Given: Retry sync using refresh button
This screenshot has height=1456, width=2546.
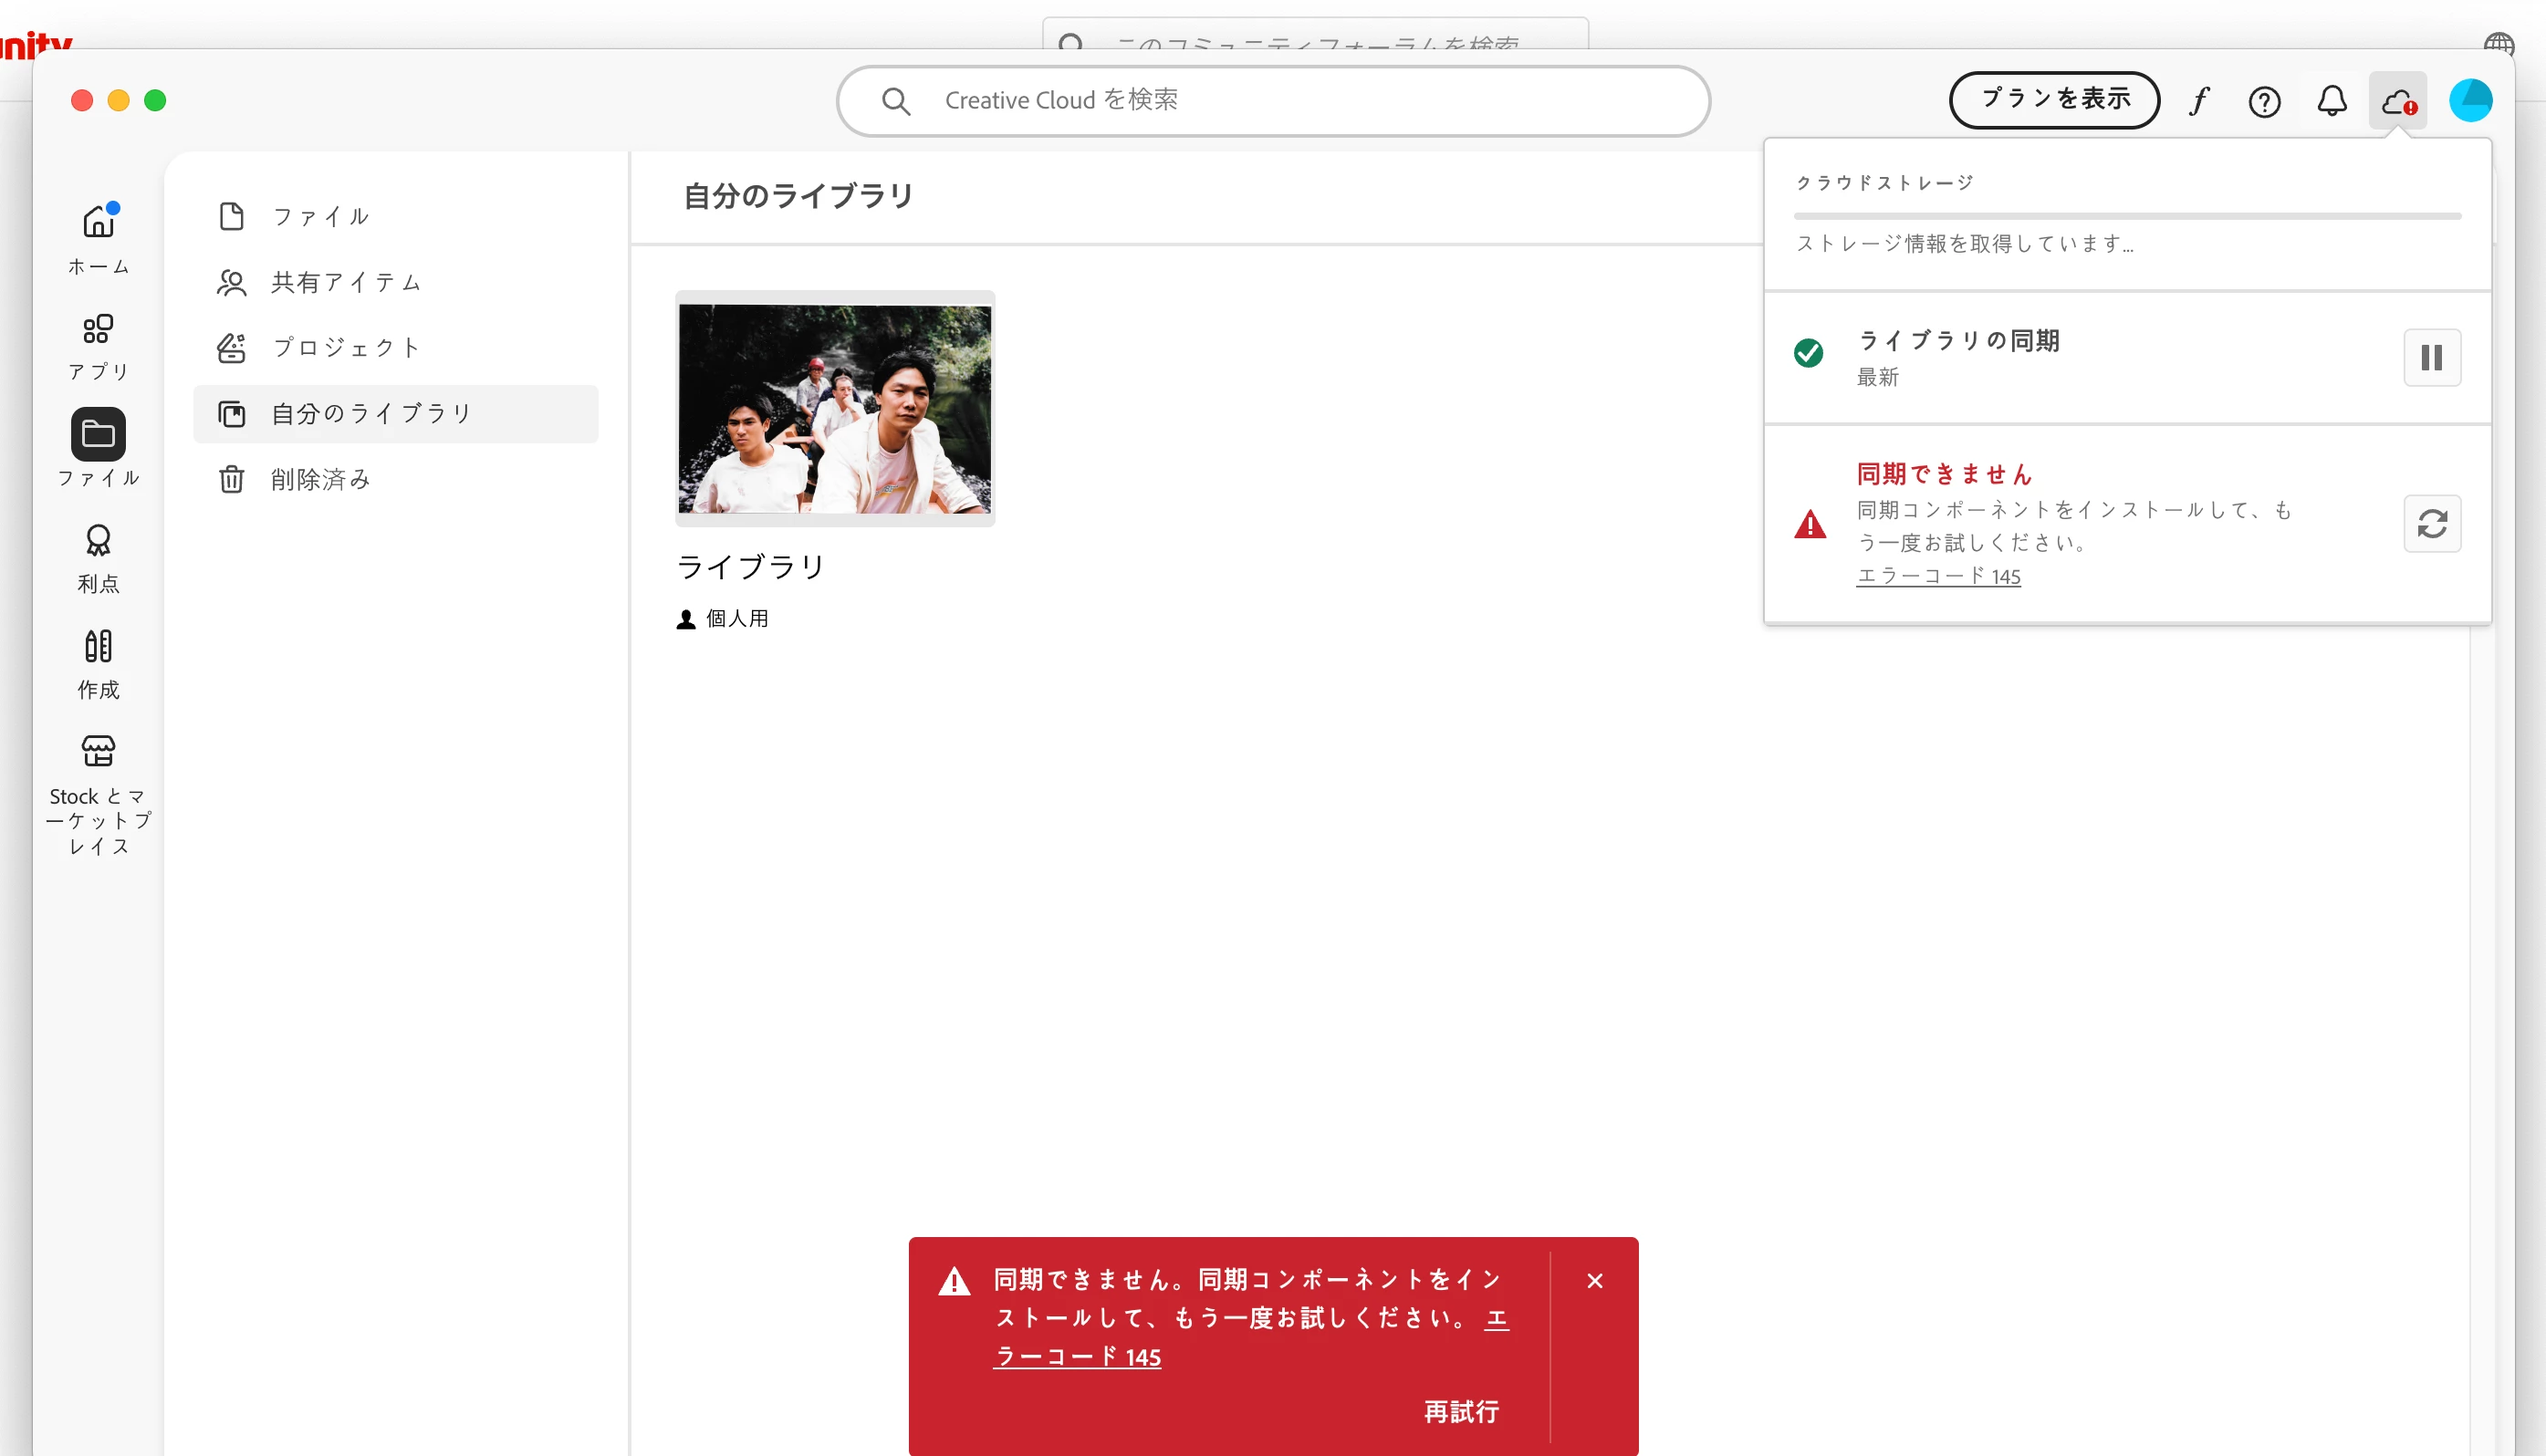Looking at the screenshot, I should 2431,524.
